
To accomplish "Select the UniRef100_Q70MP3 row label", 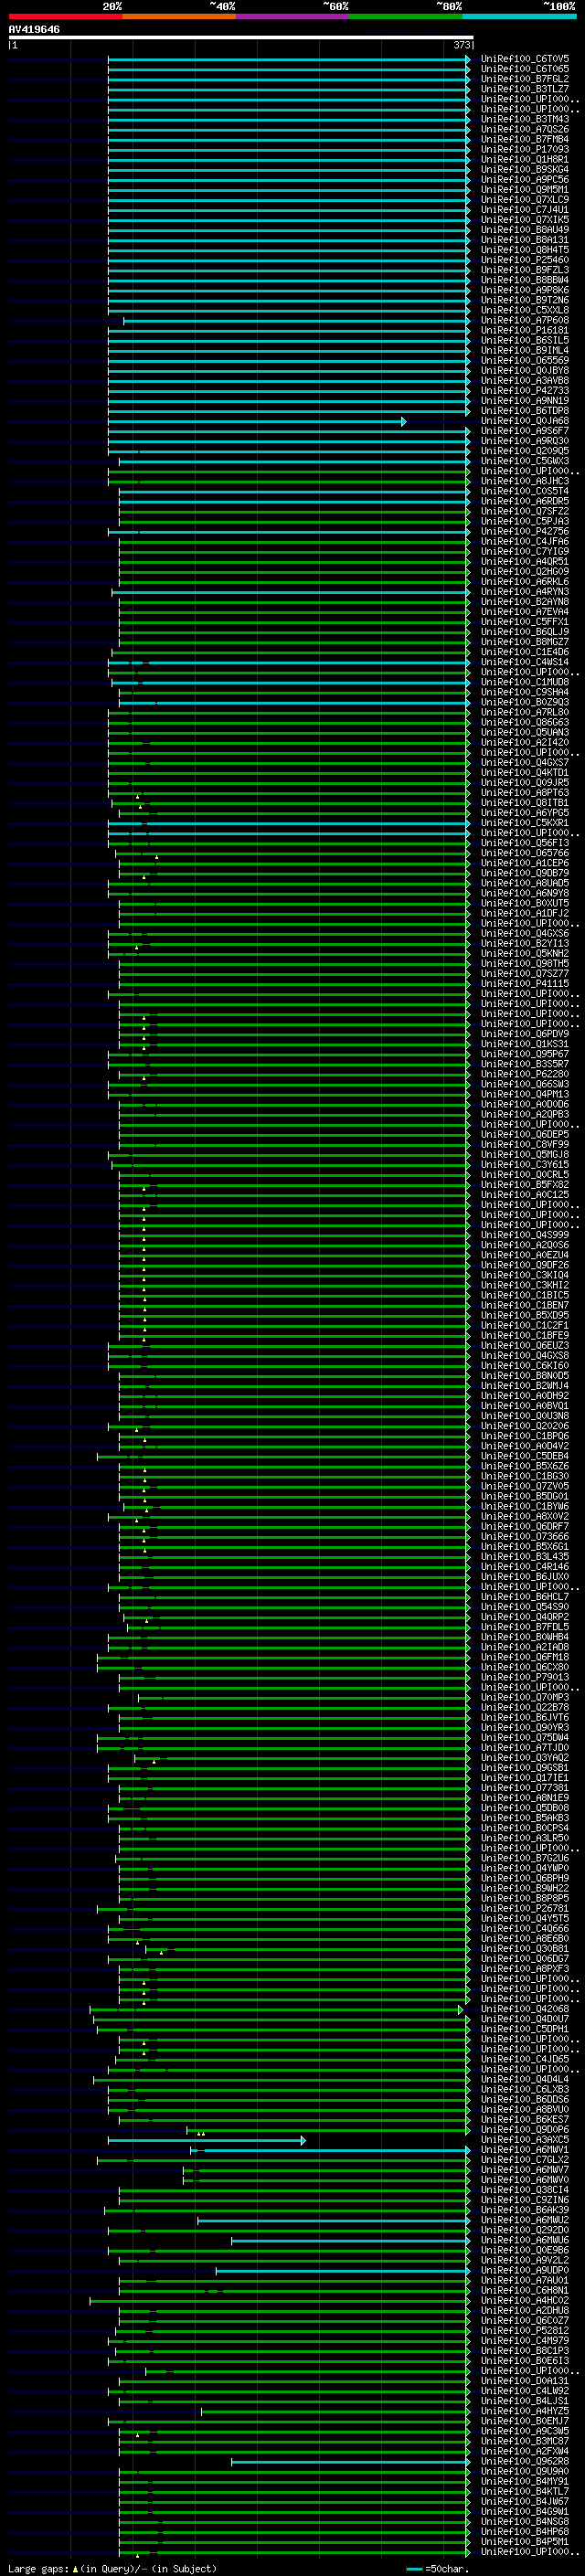I will 525,1697.
